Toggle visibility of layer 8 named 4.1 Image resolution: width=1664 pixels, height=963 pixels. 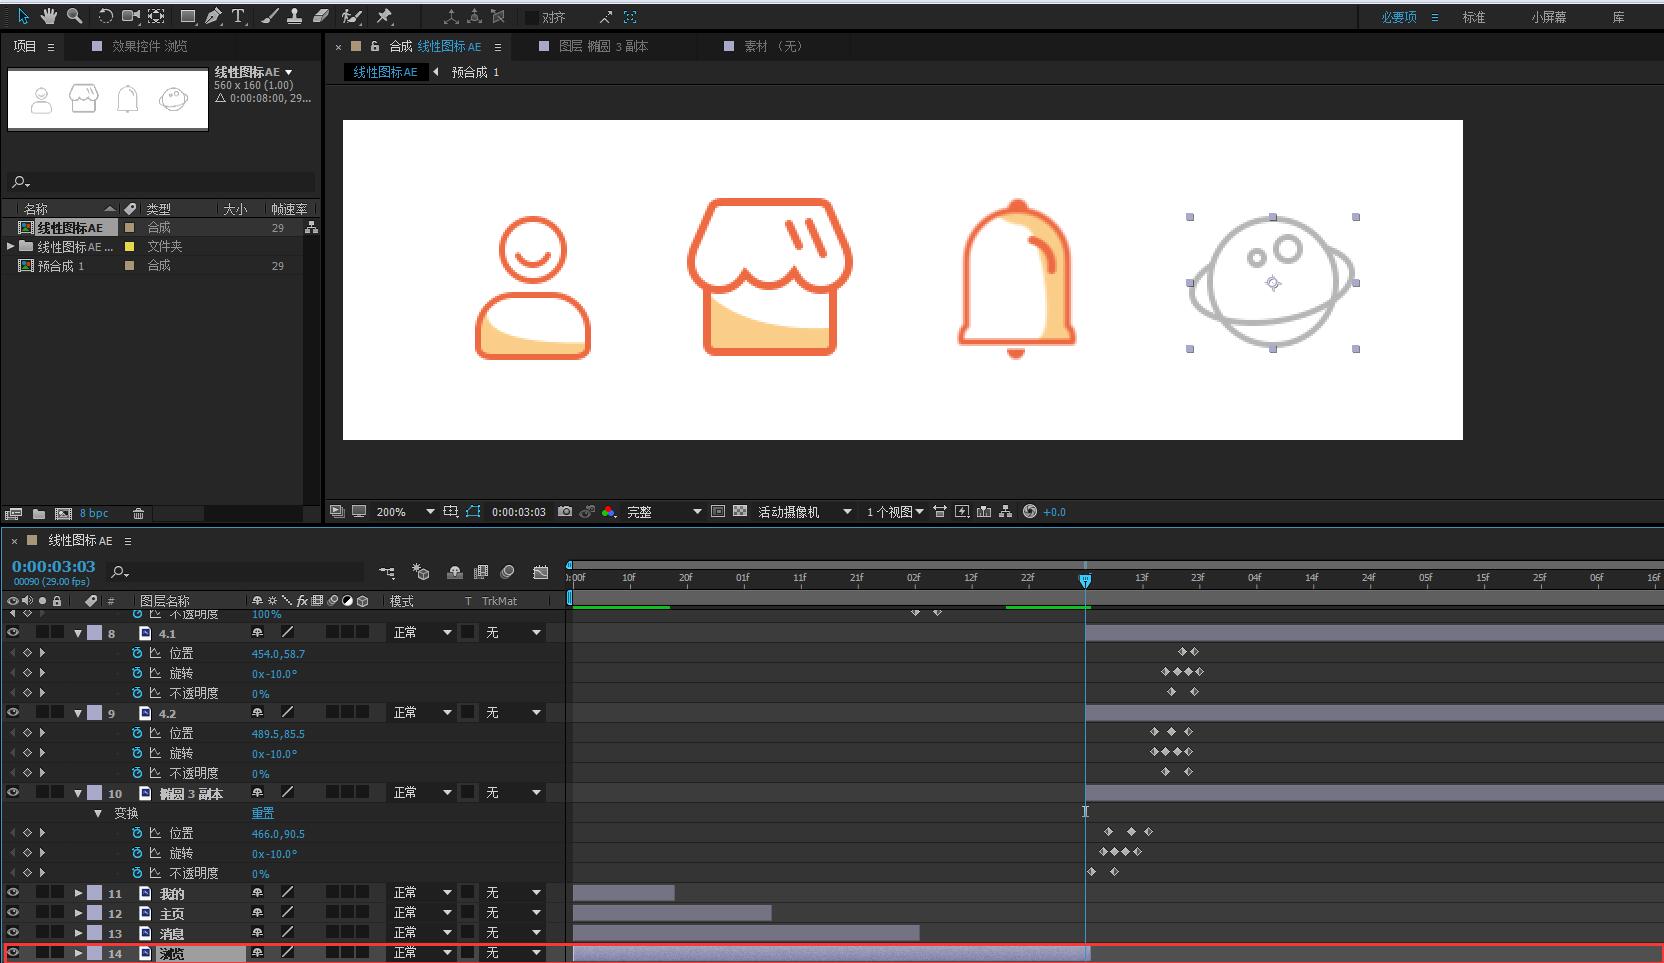click(x=13, y=632)
